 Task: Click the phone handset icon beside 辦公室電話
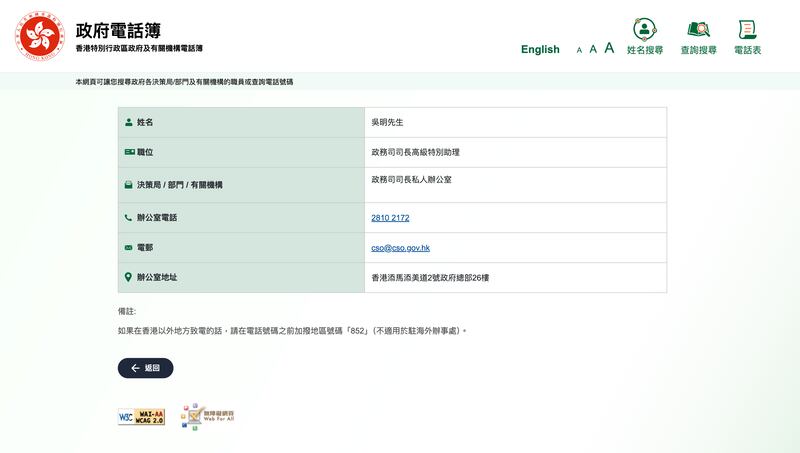tap(128, 217)
